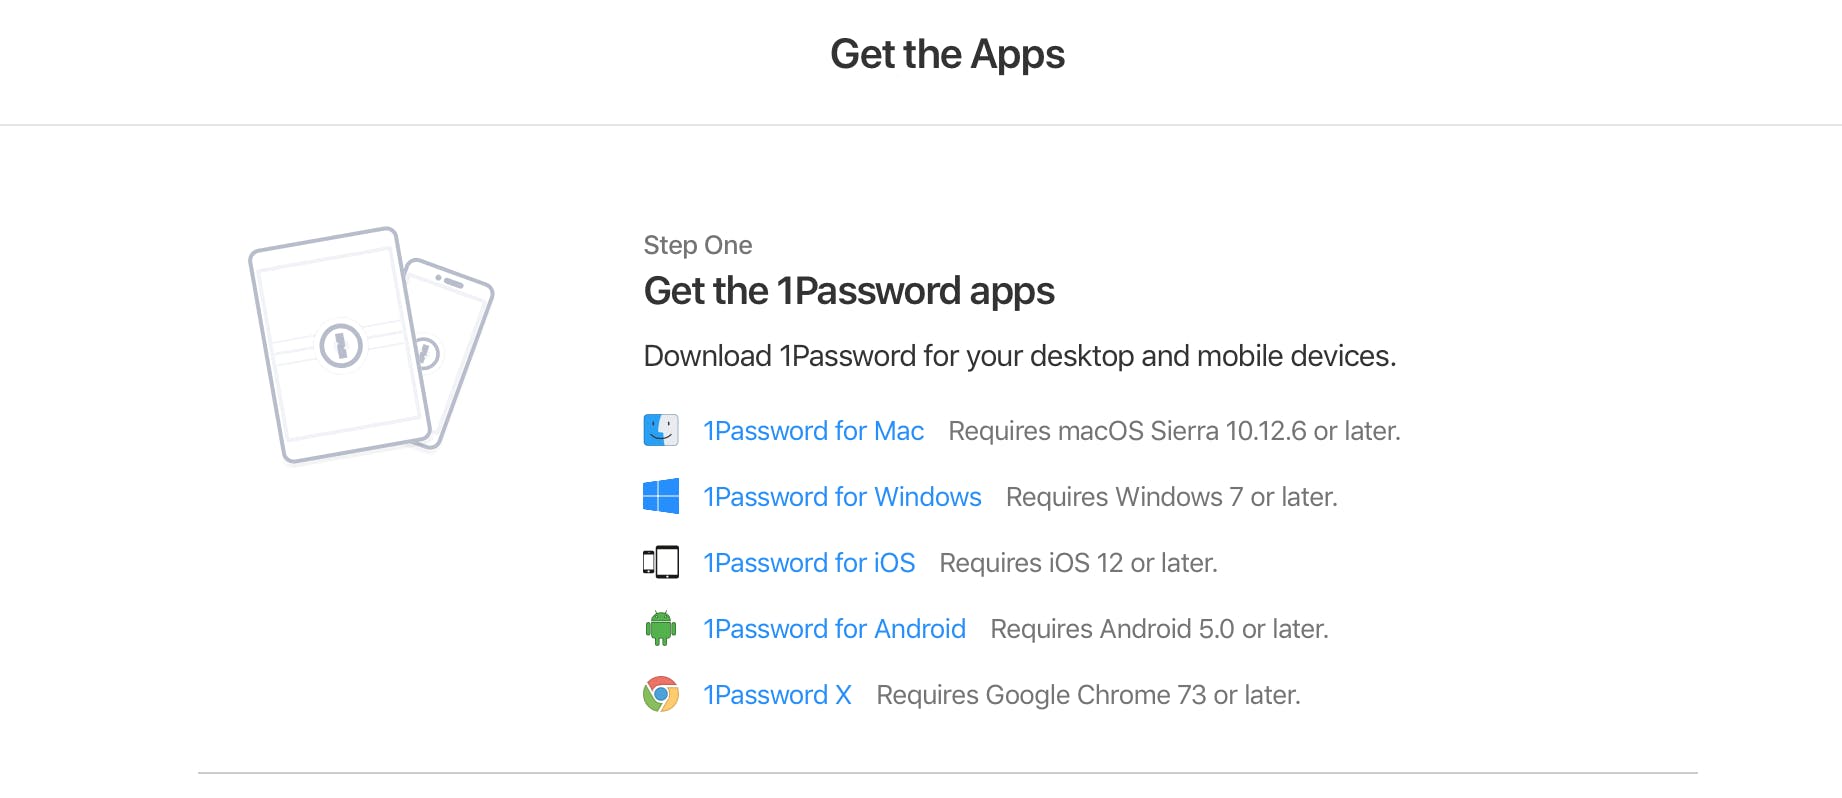Viewport: 1842px width, 798px height.
Task: Click the Windows 7 or later requirement text
Action: [x=1171, y=497]
